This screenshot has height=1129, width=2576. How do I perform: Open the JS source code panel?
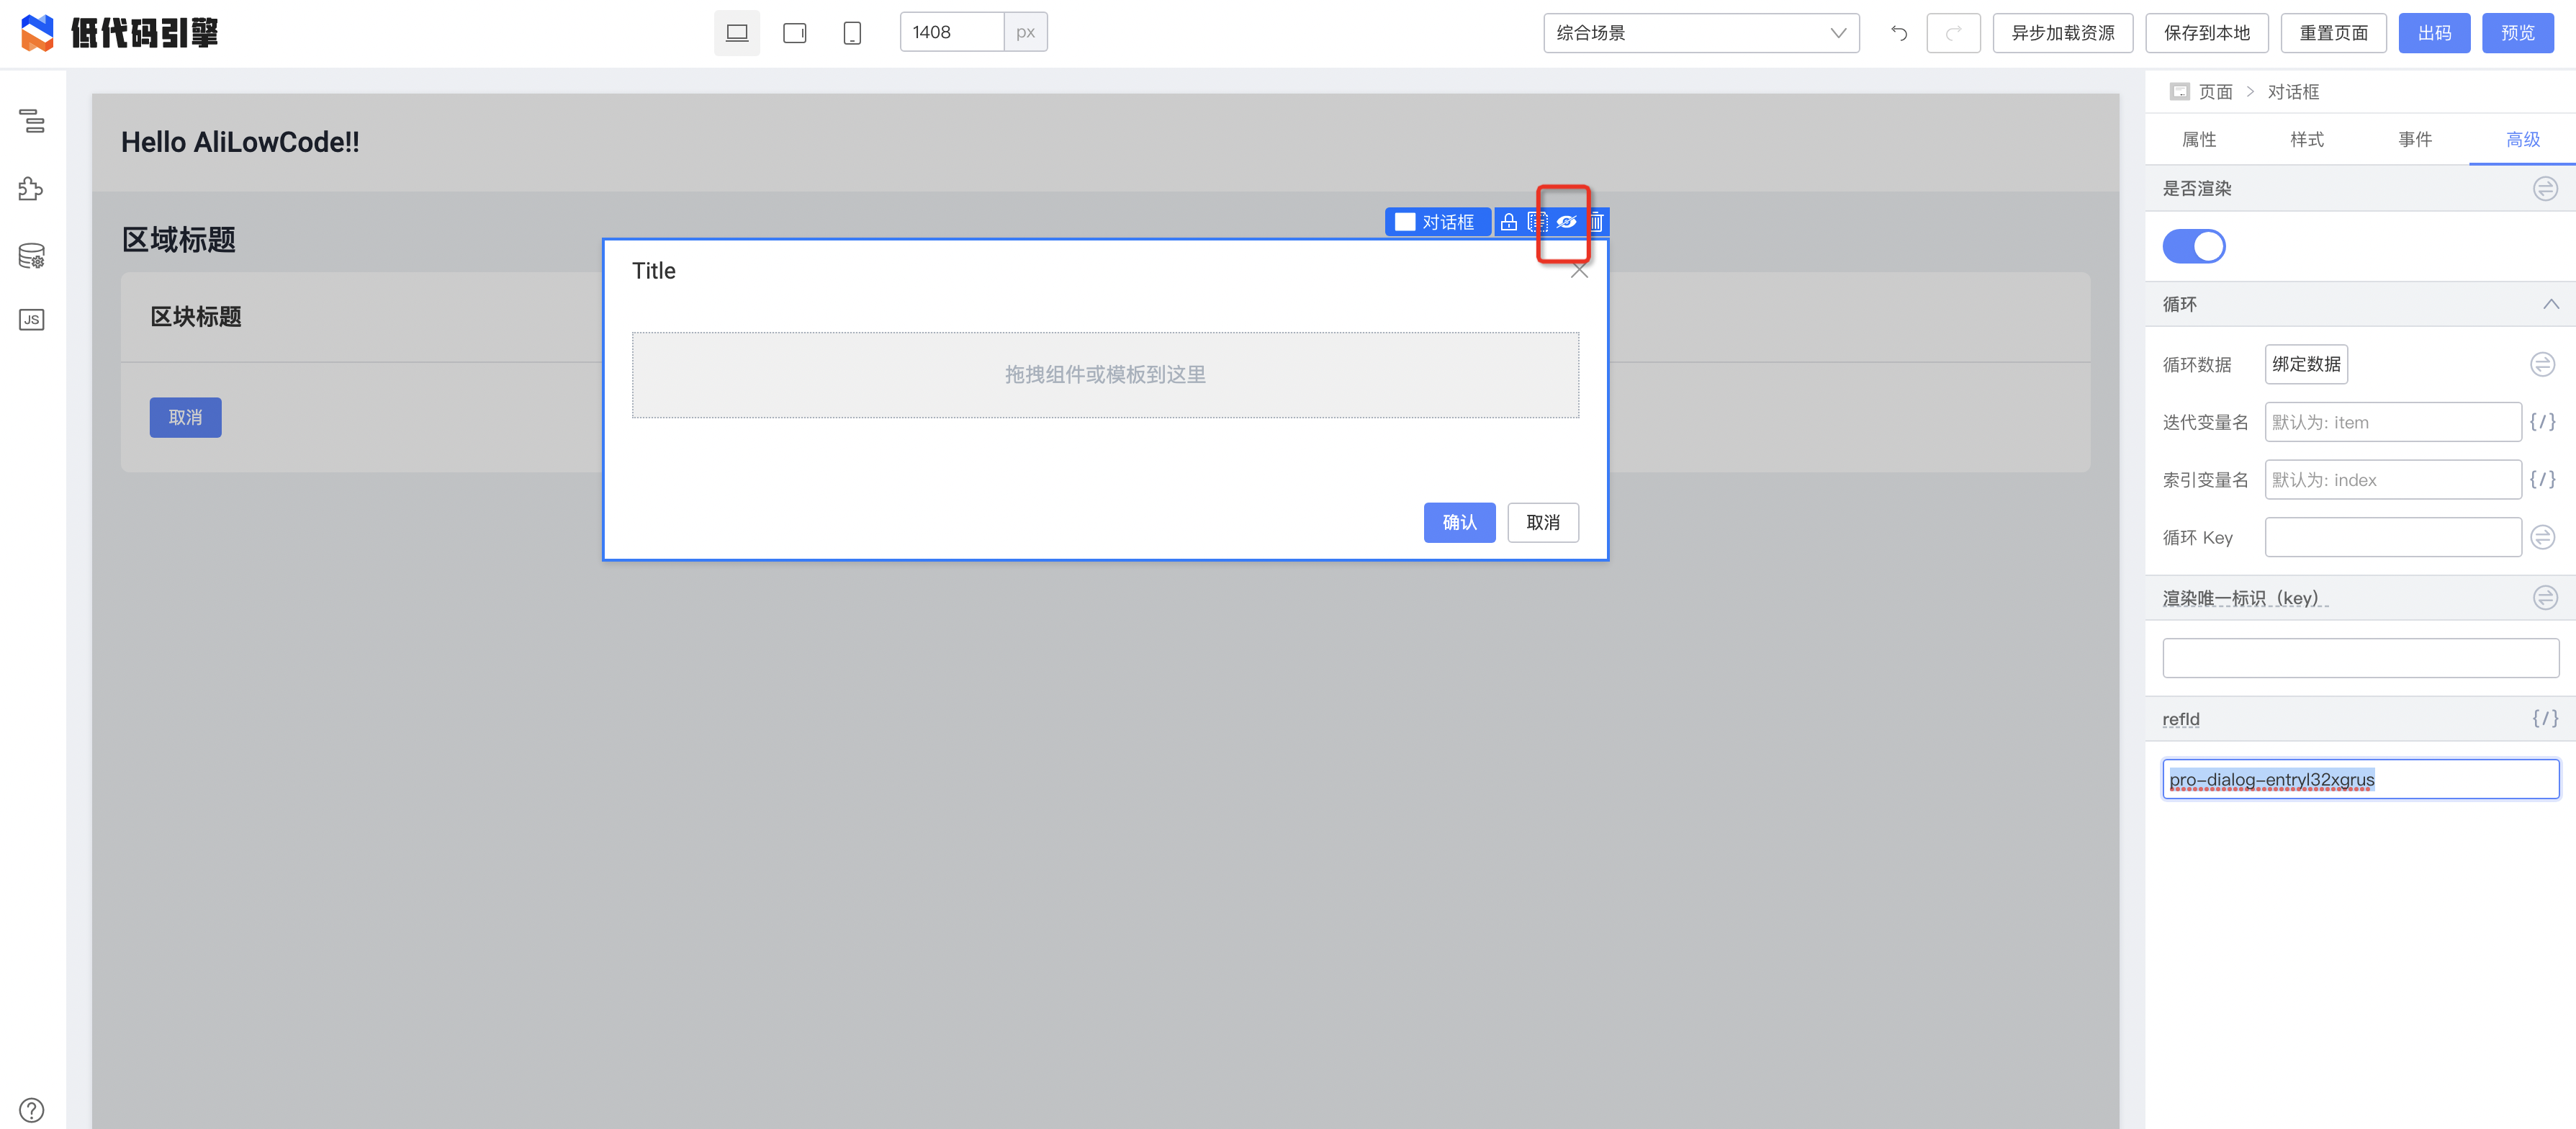[x=32, y=320]
